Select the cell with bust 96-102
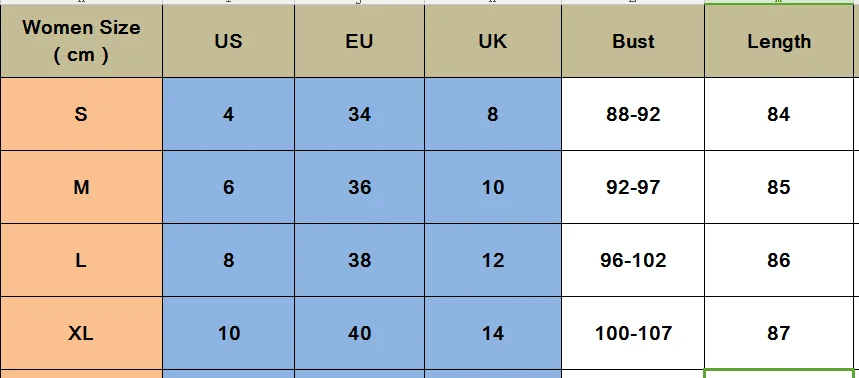 click(633, 260)
